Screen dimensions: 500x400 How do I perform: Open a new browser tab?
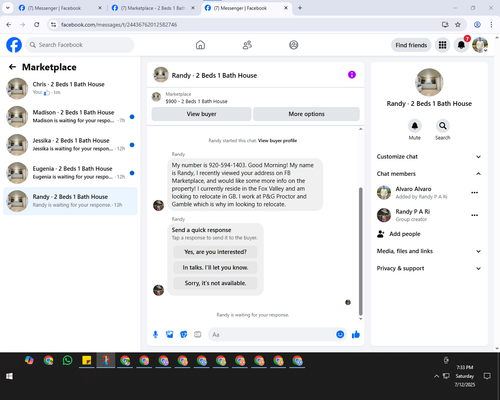coord(300,8)
